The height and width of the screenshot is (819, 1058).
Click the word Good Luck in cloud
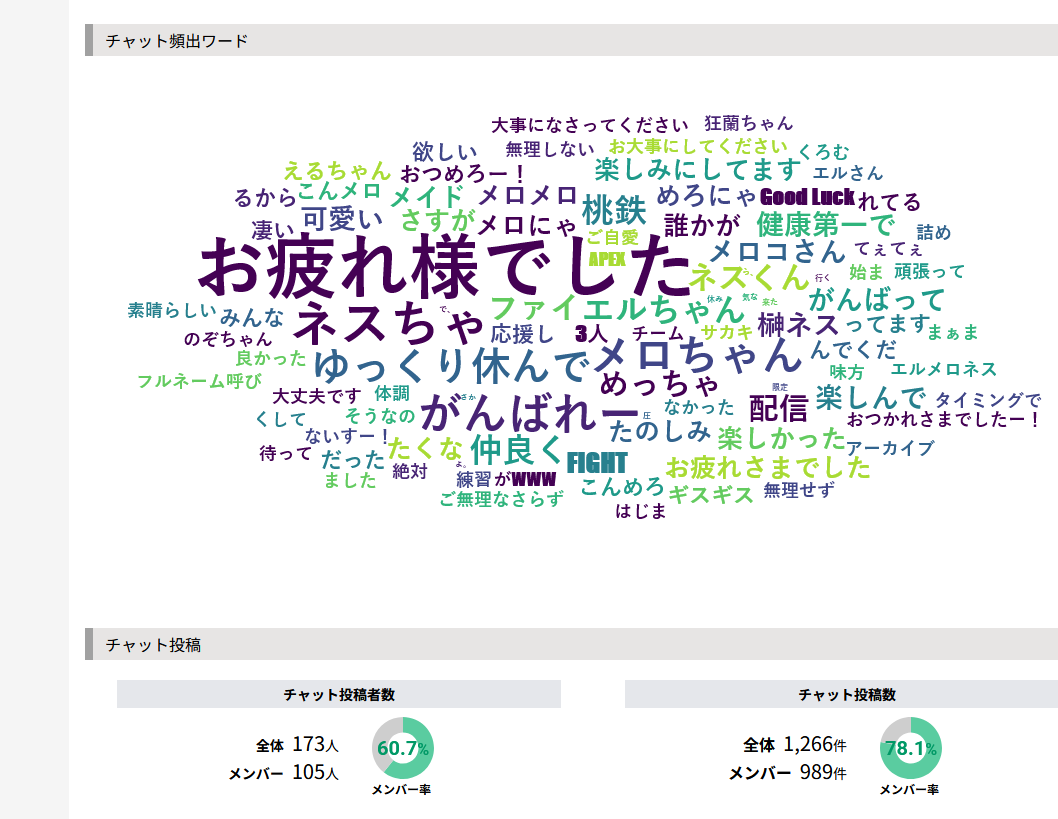(x=807, y=197)
